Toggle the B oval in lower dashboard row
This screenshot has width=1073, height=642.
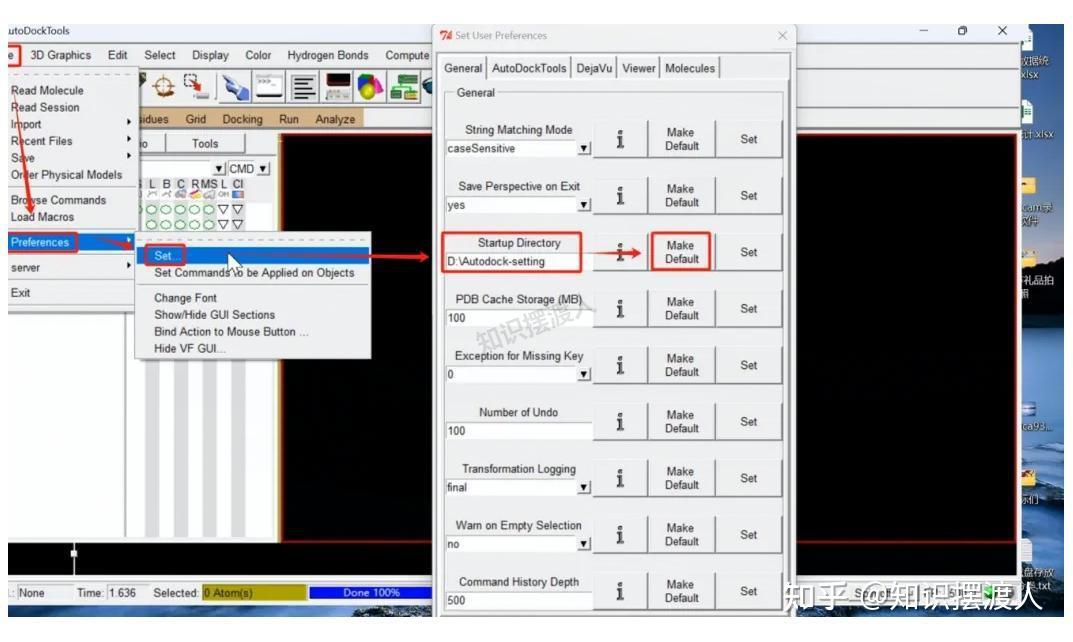(166, 224)
